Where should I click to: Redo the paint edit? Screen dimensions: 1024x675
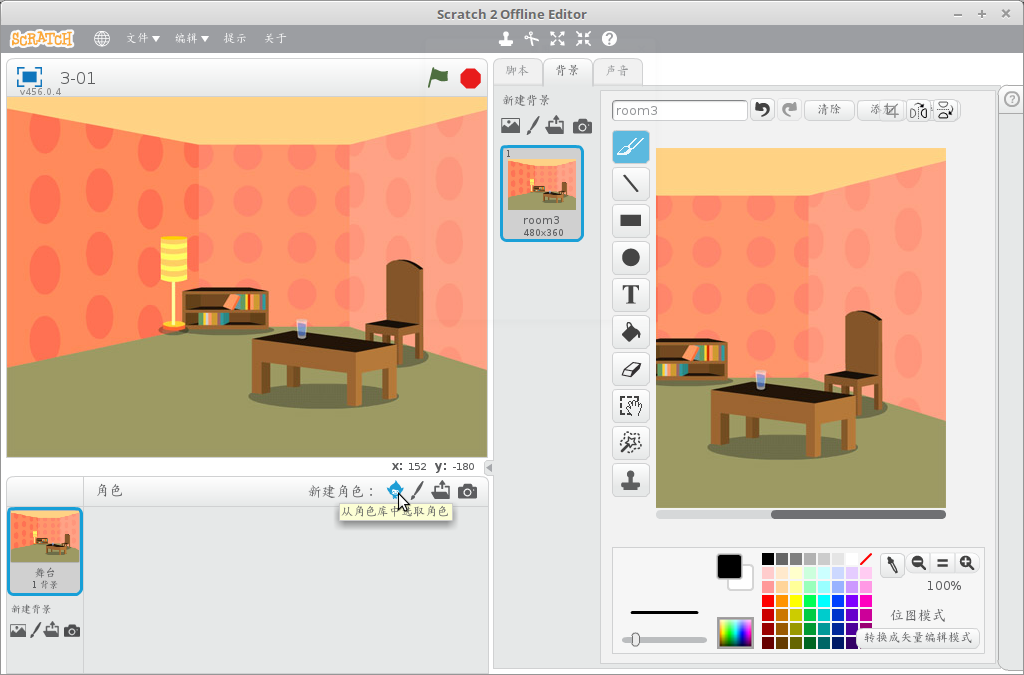tap(789, 110)
